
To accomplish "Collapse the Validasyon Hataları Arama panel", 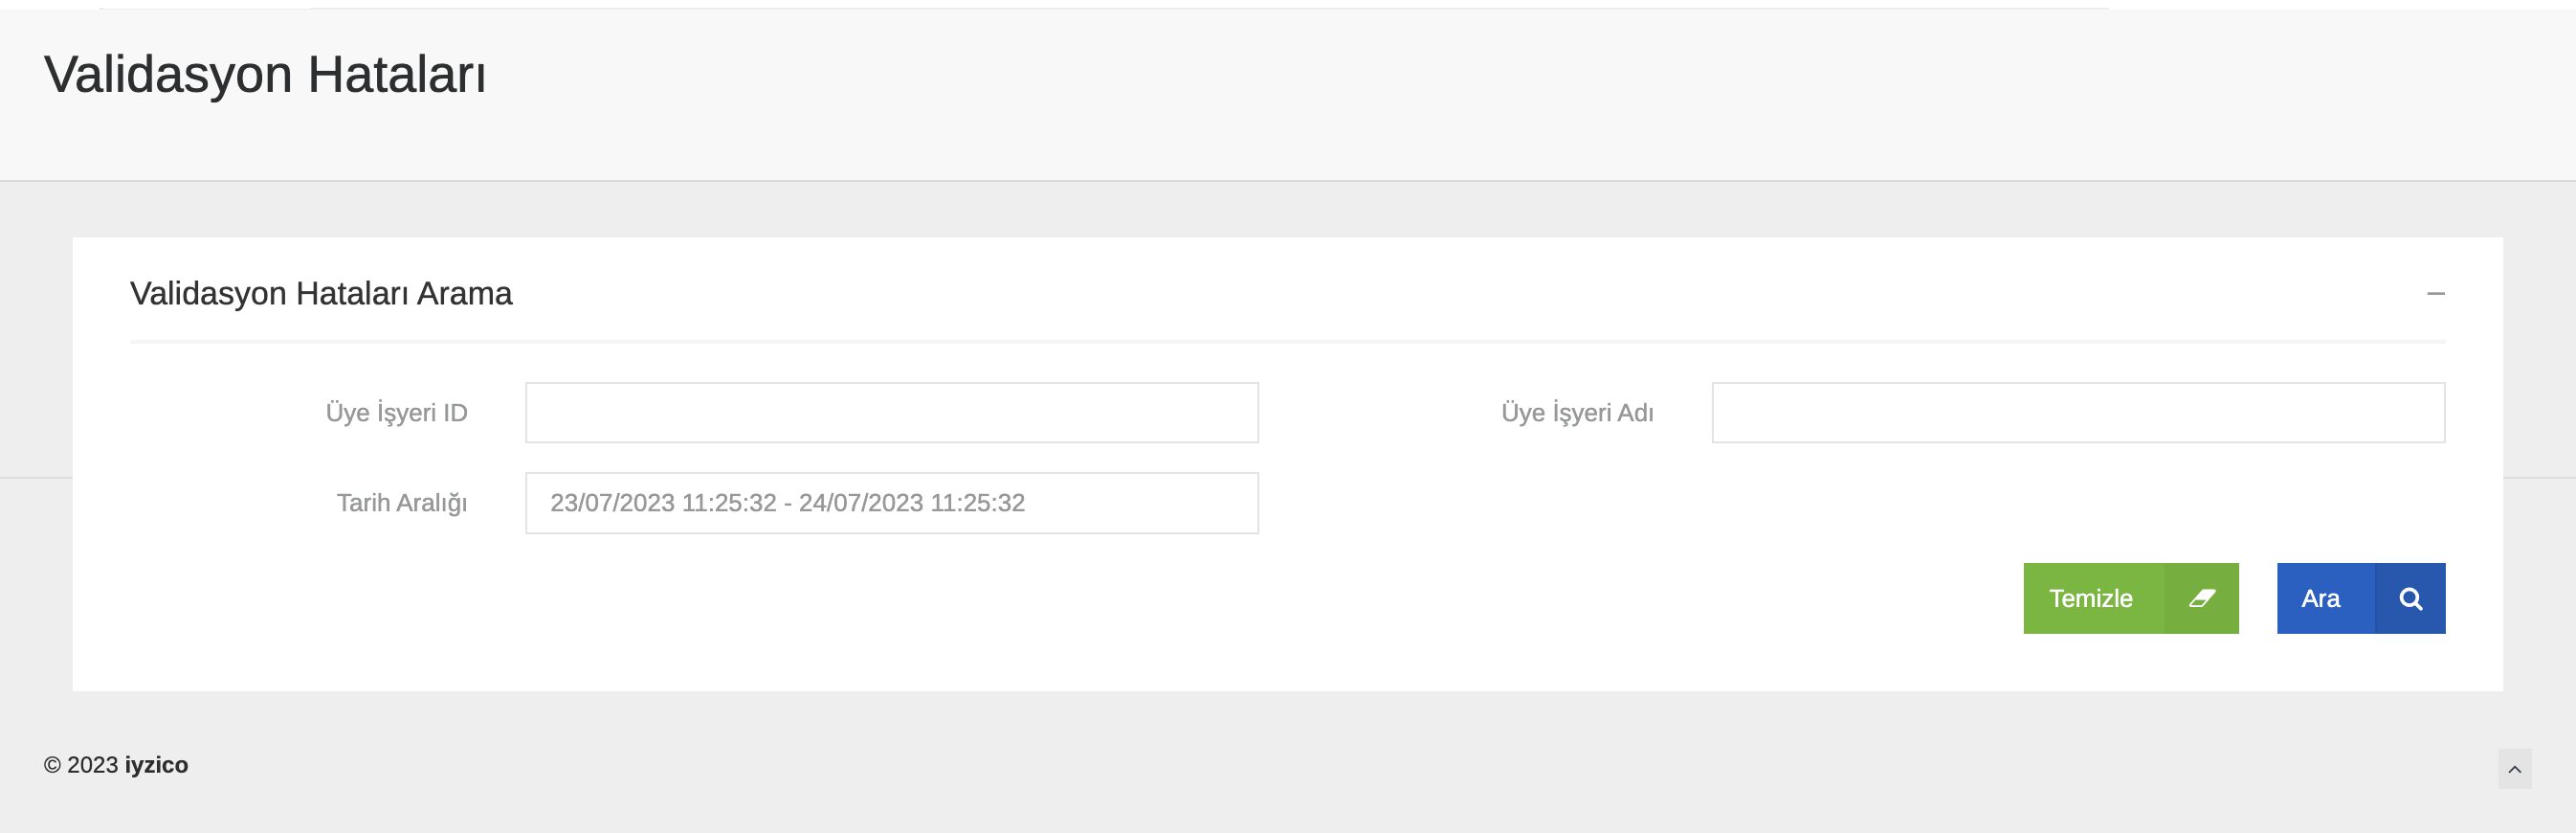I will 2435,293.
